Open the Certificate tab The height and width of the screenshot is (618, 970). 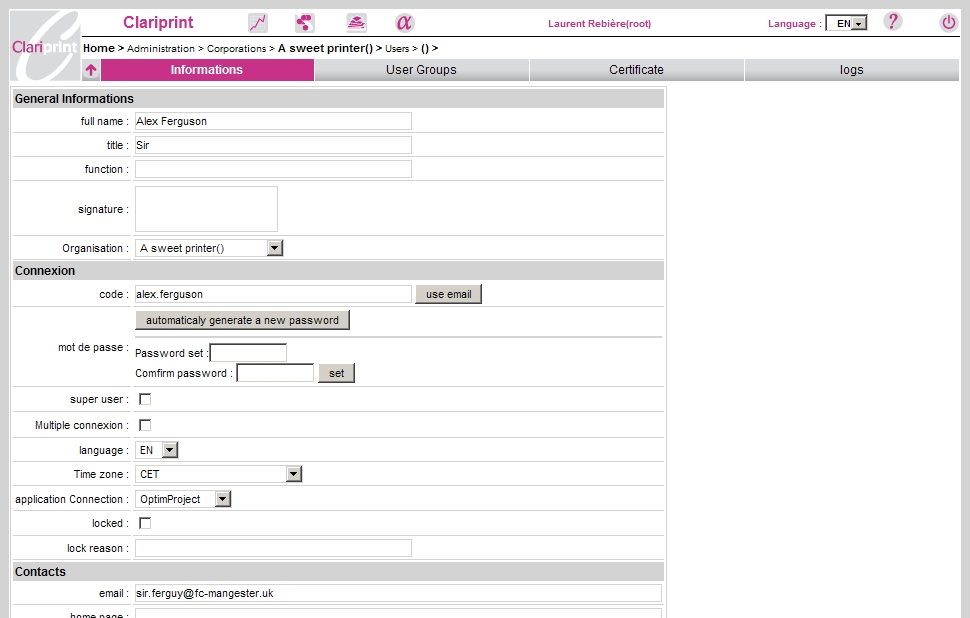(636, 70)
